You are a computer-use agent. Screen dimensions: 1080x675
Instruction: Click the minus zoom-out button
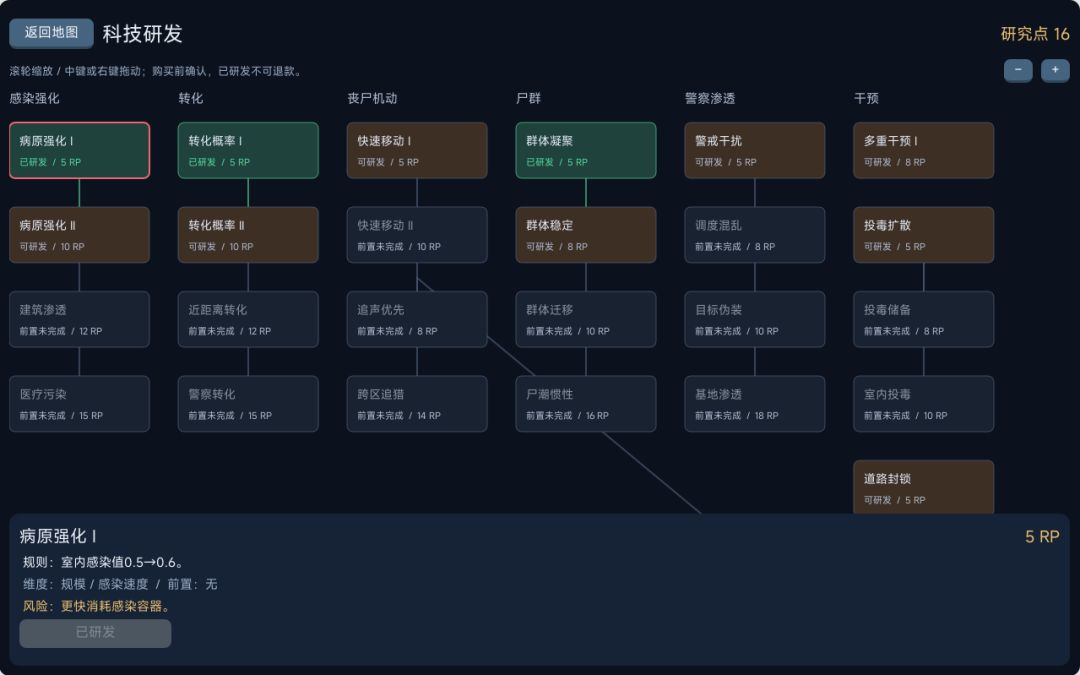pos(1018,70)
